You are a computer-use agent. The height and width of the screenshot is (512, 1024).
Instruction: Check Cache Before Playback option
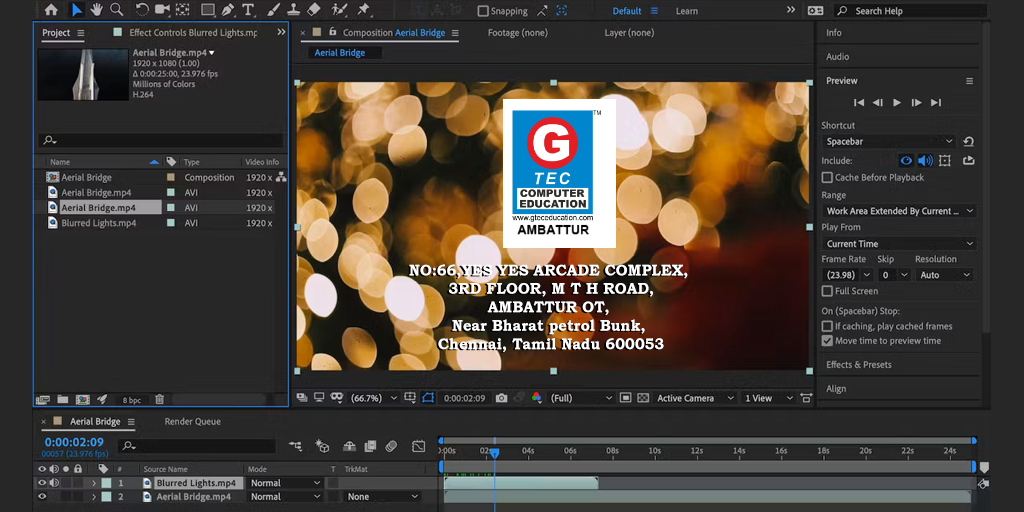click(x=827, y=178)
